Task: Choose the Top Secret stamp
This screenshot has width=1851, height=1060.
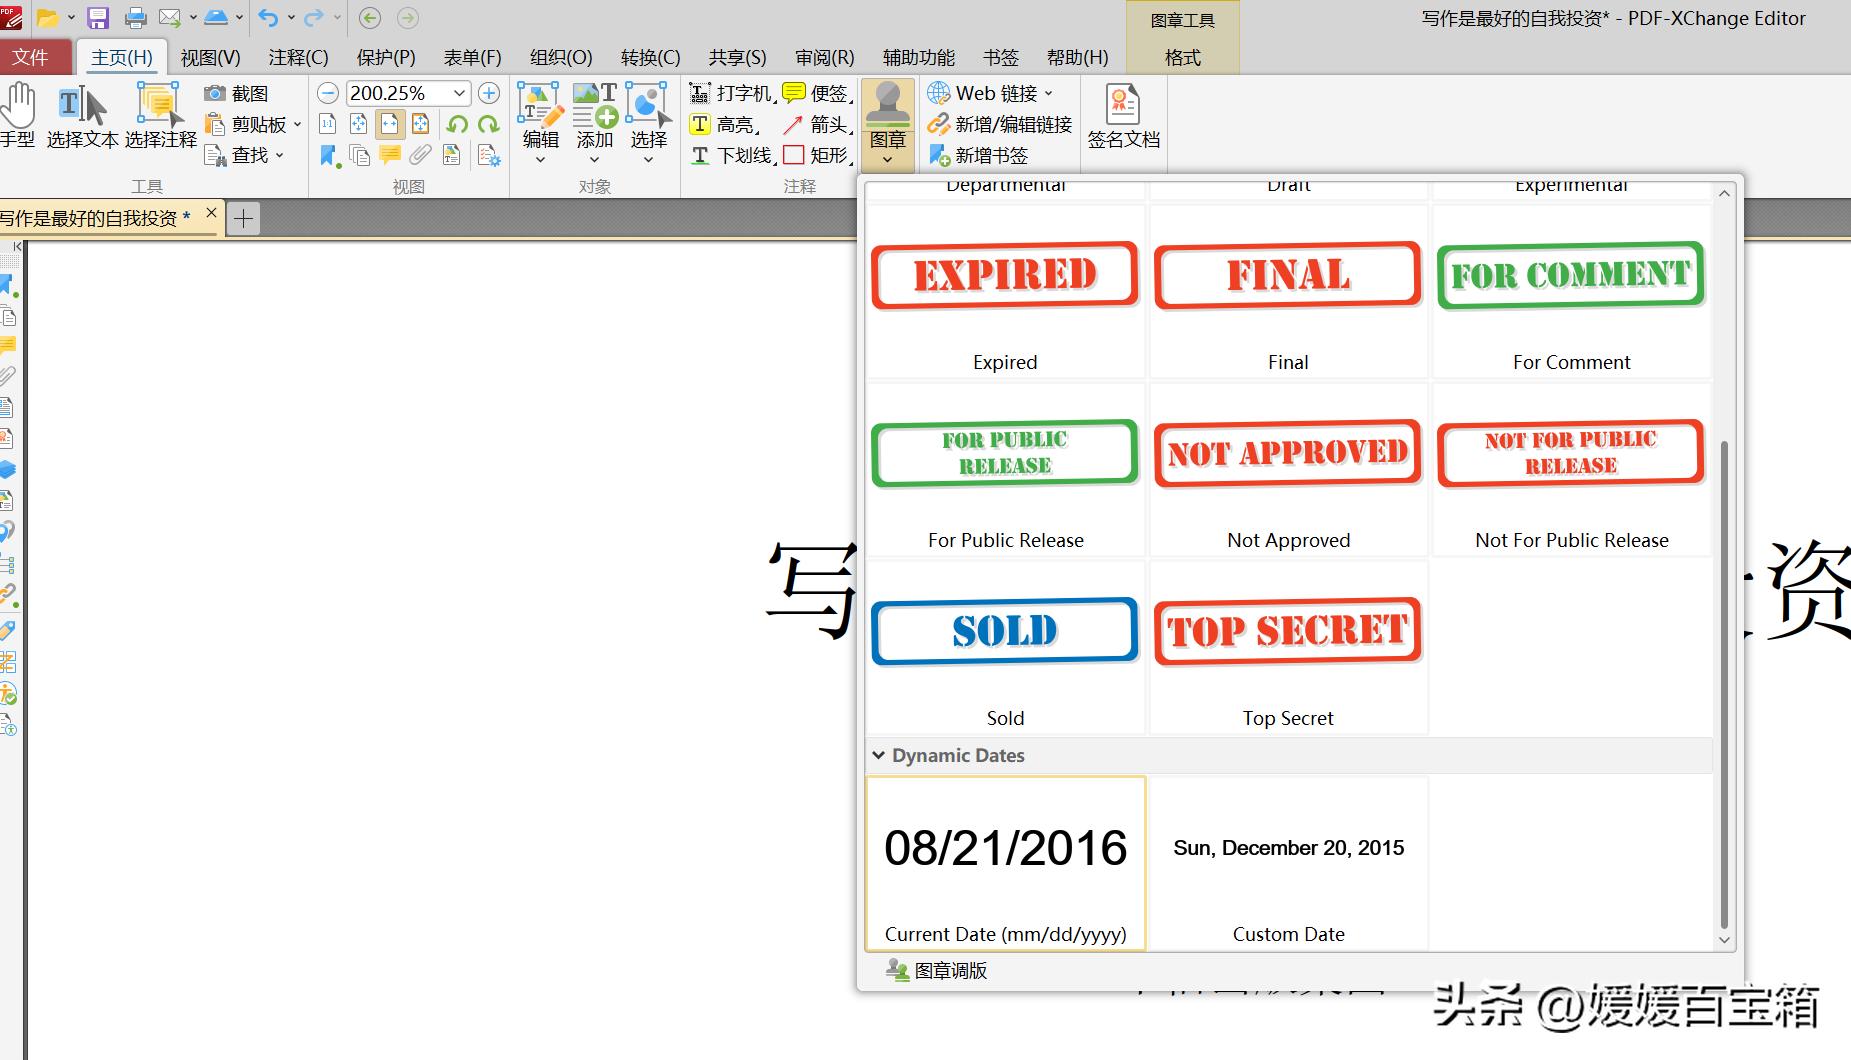Action: point(1288,648)
